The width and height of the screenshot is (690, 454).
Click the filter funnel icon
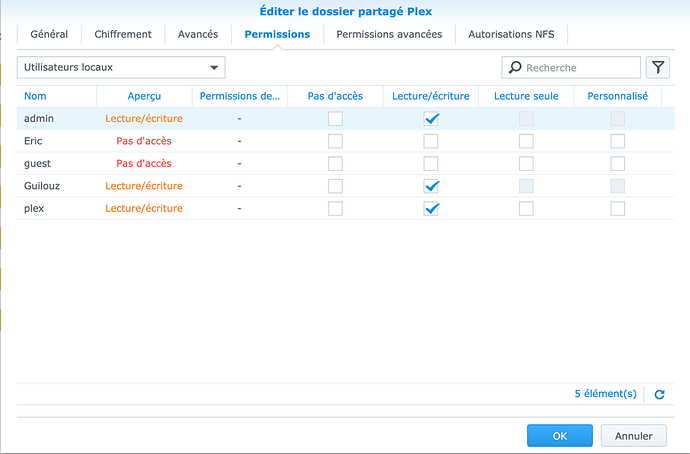(658, 68)
